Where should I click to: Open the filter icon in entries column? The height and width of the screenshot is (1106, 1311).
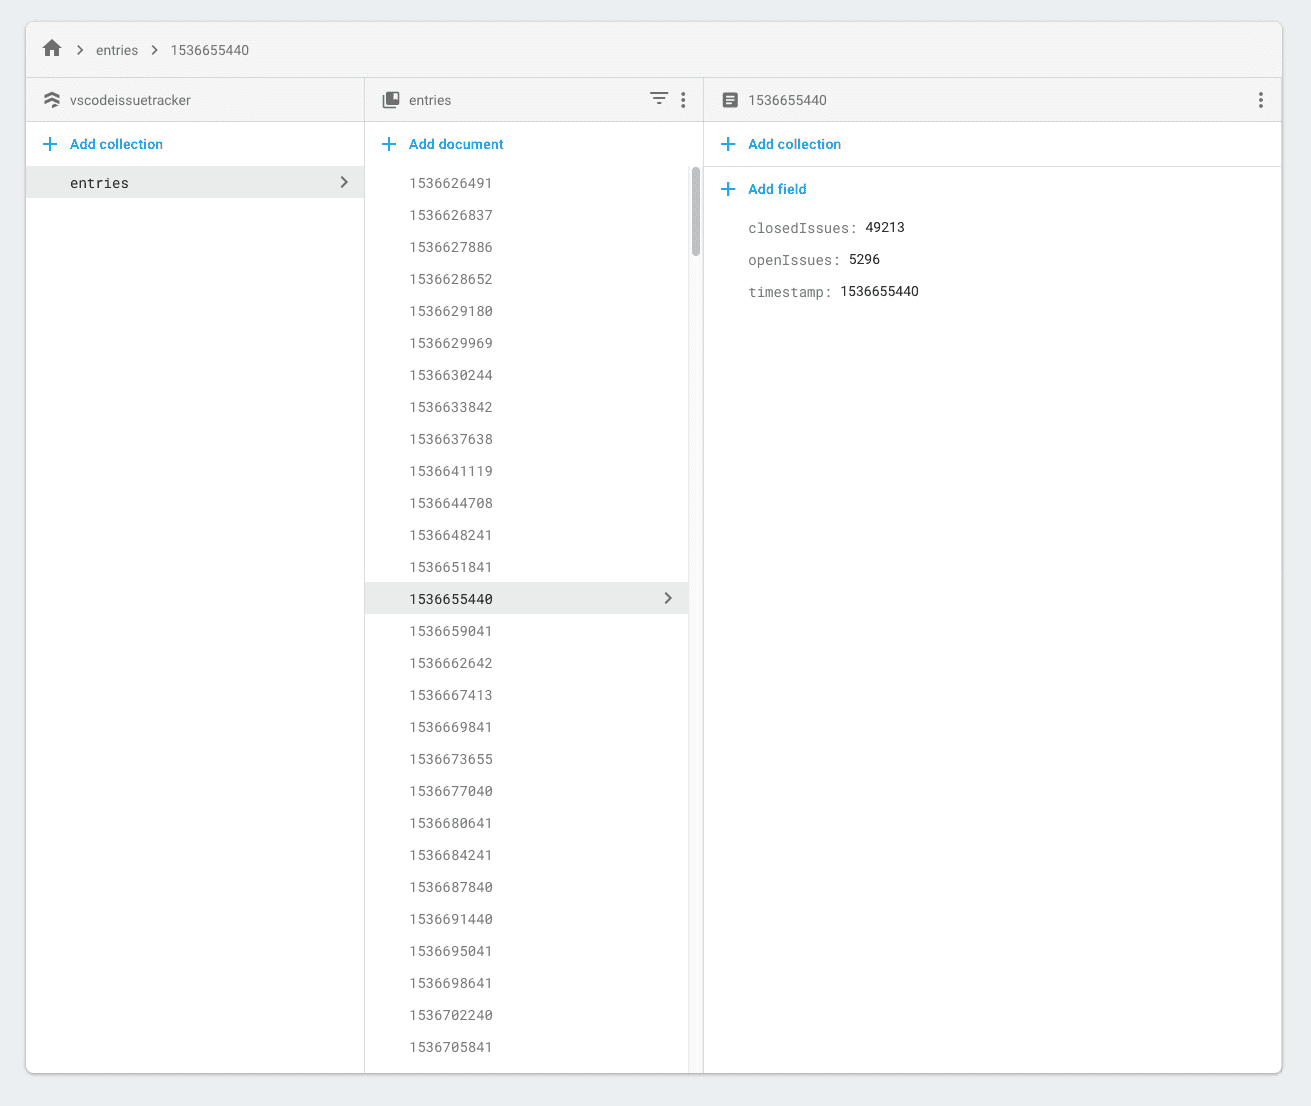click(658, 99)
